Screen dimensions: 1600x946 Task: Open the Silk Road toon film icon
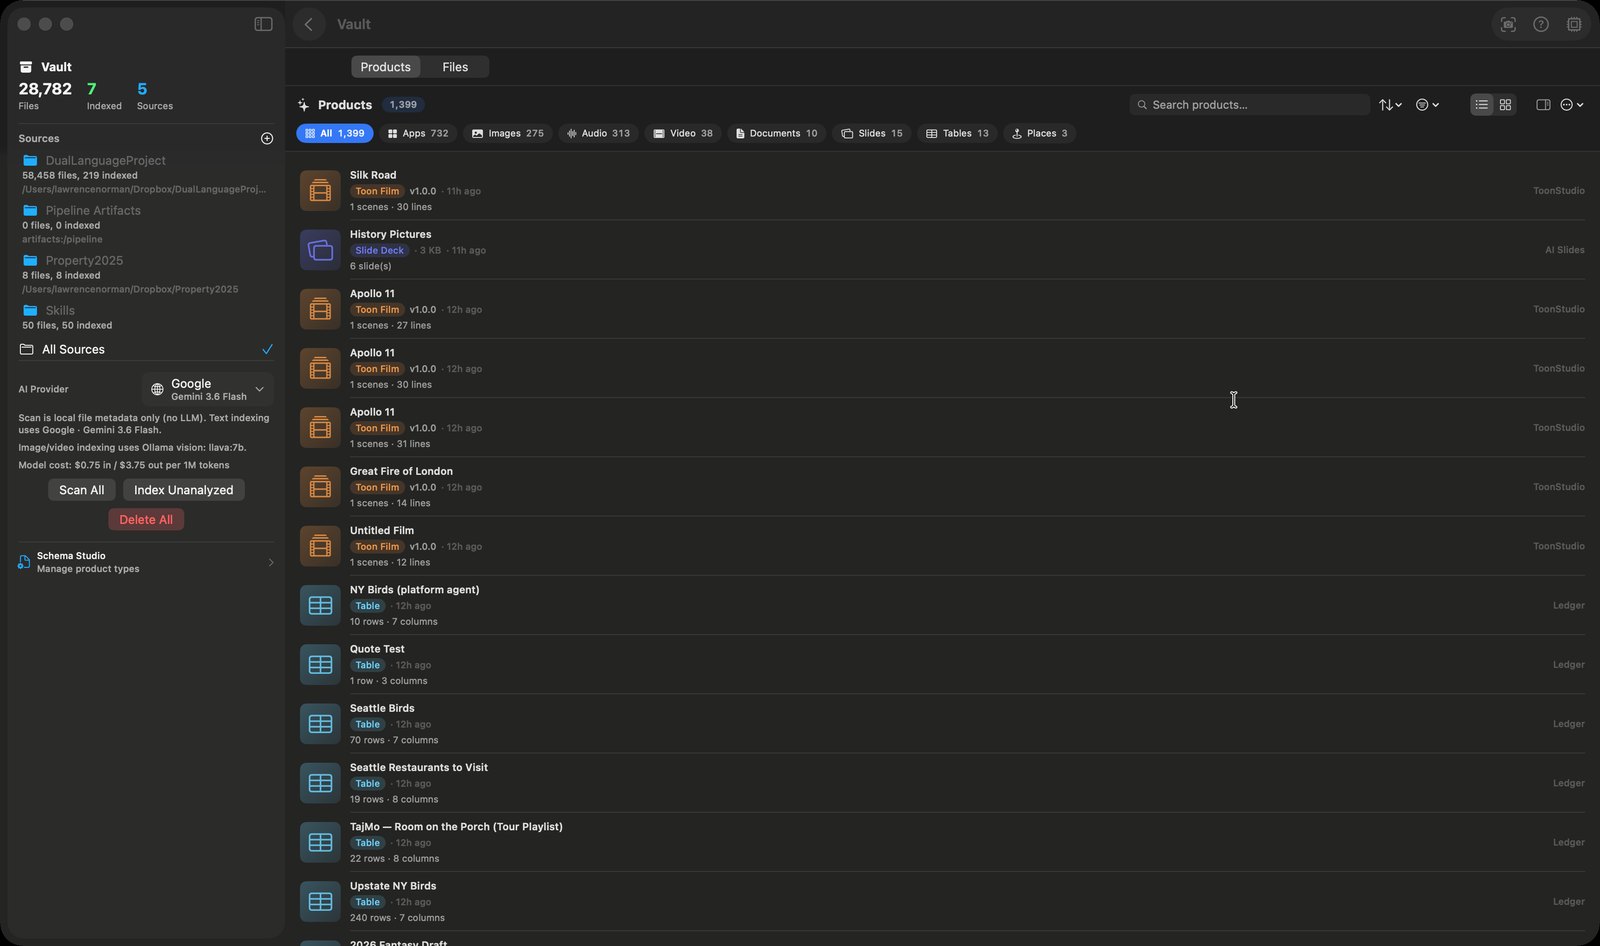(320, 190)
